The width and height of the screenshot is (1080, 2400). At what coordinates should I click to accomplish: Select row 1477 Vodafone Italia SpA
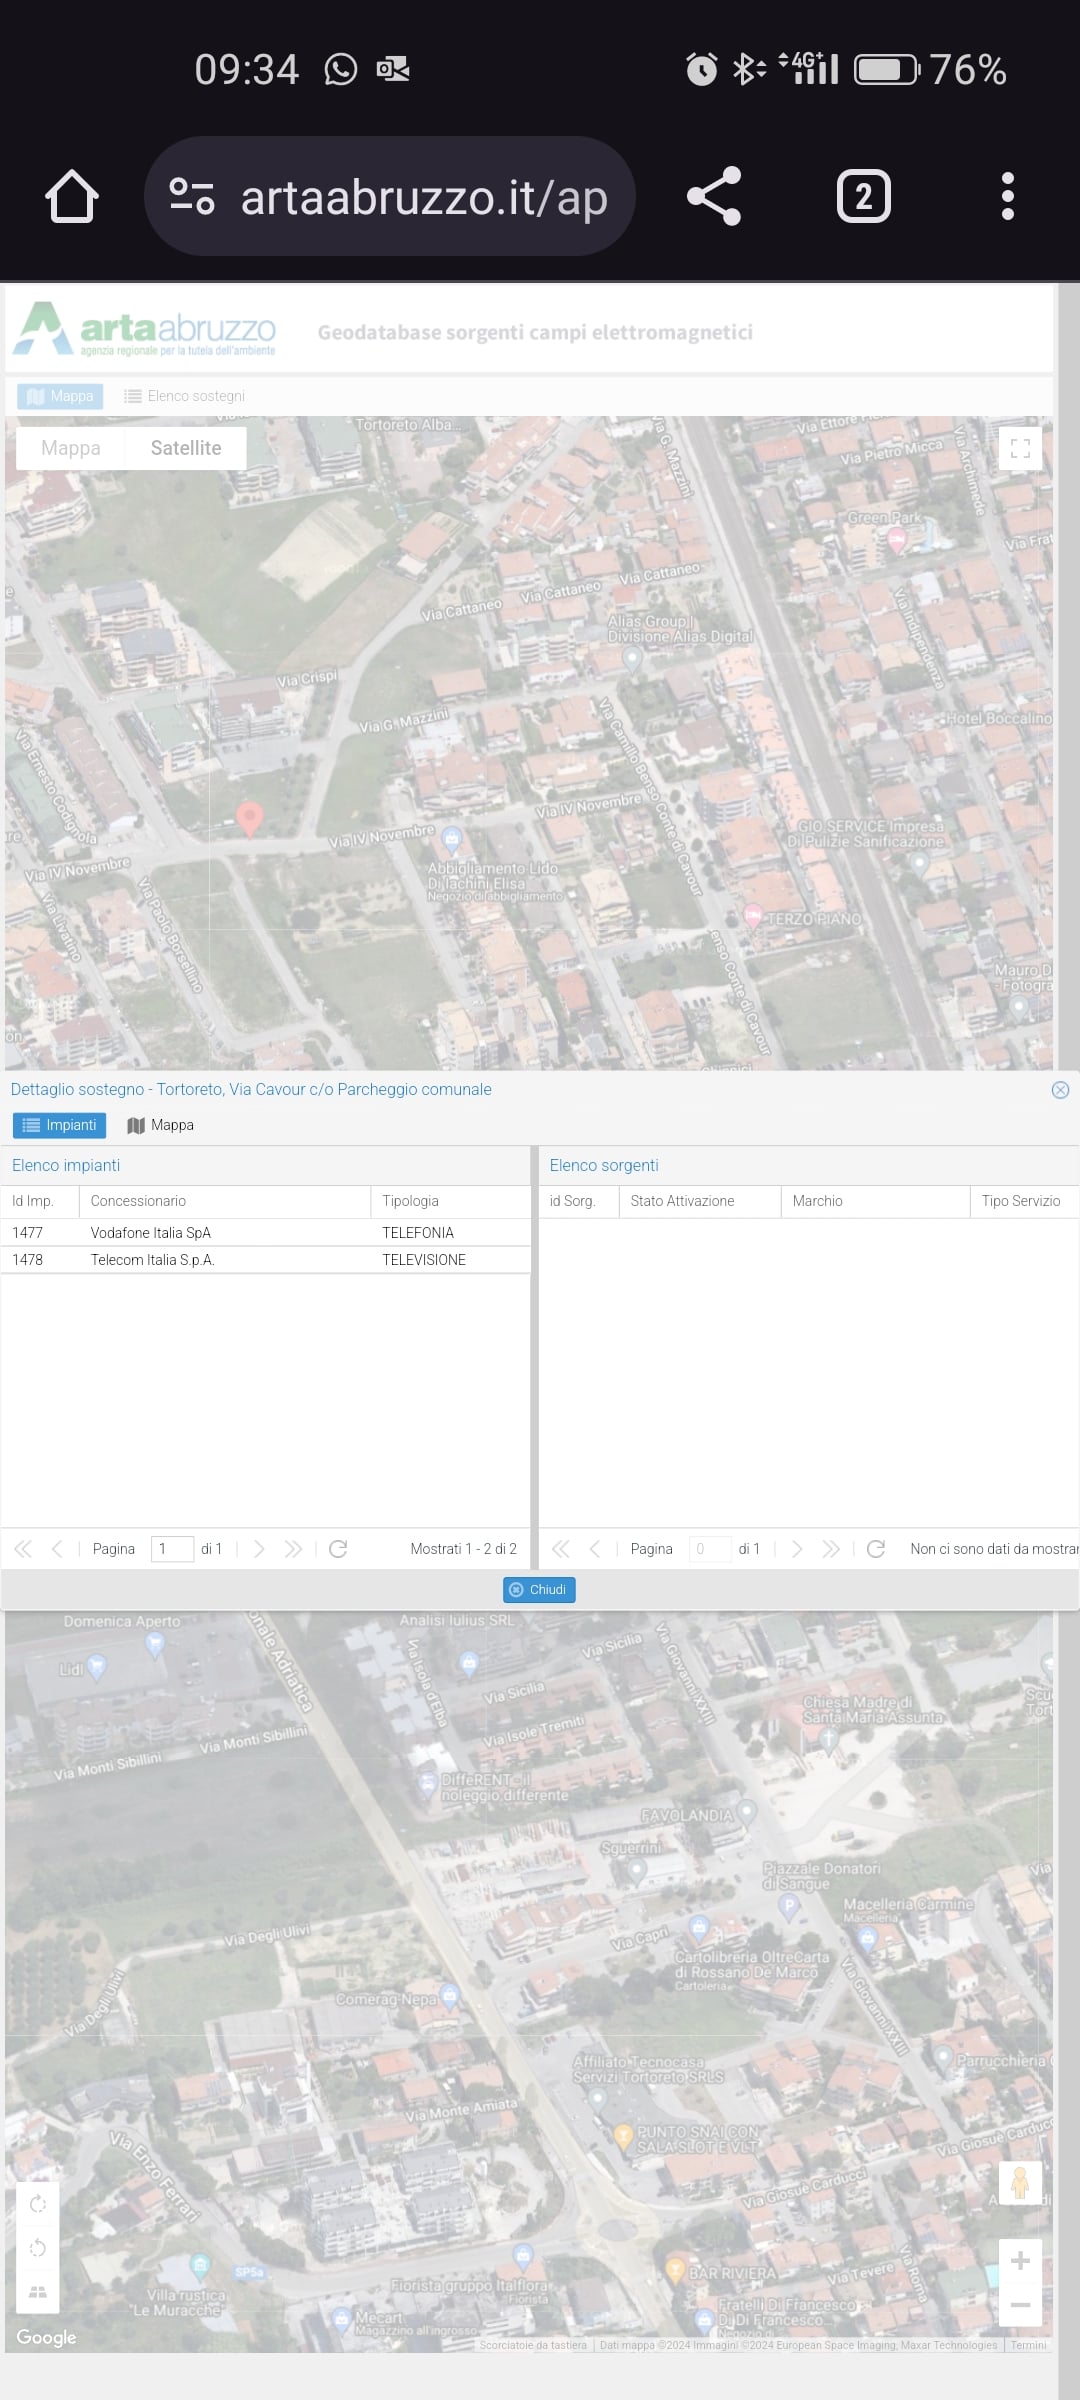(x=265, y=1233)
